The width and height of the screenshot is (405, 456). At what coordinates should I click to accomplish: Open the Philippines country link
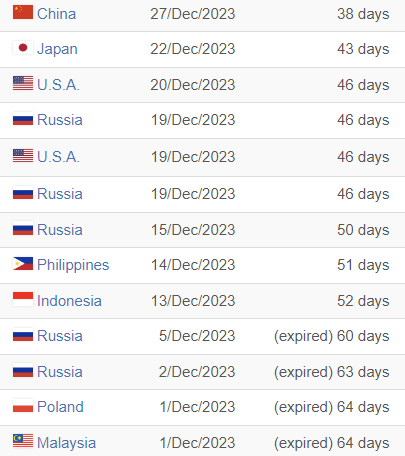coord(73,265)
